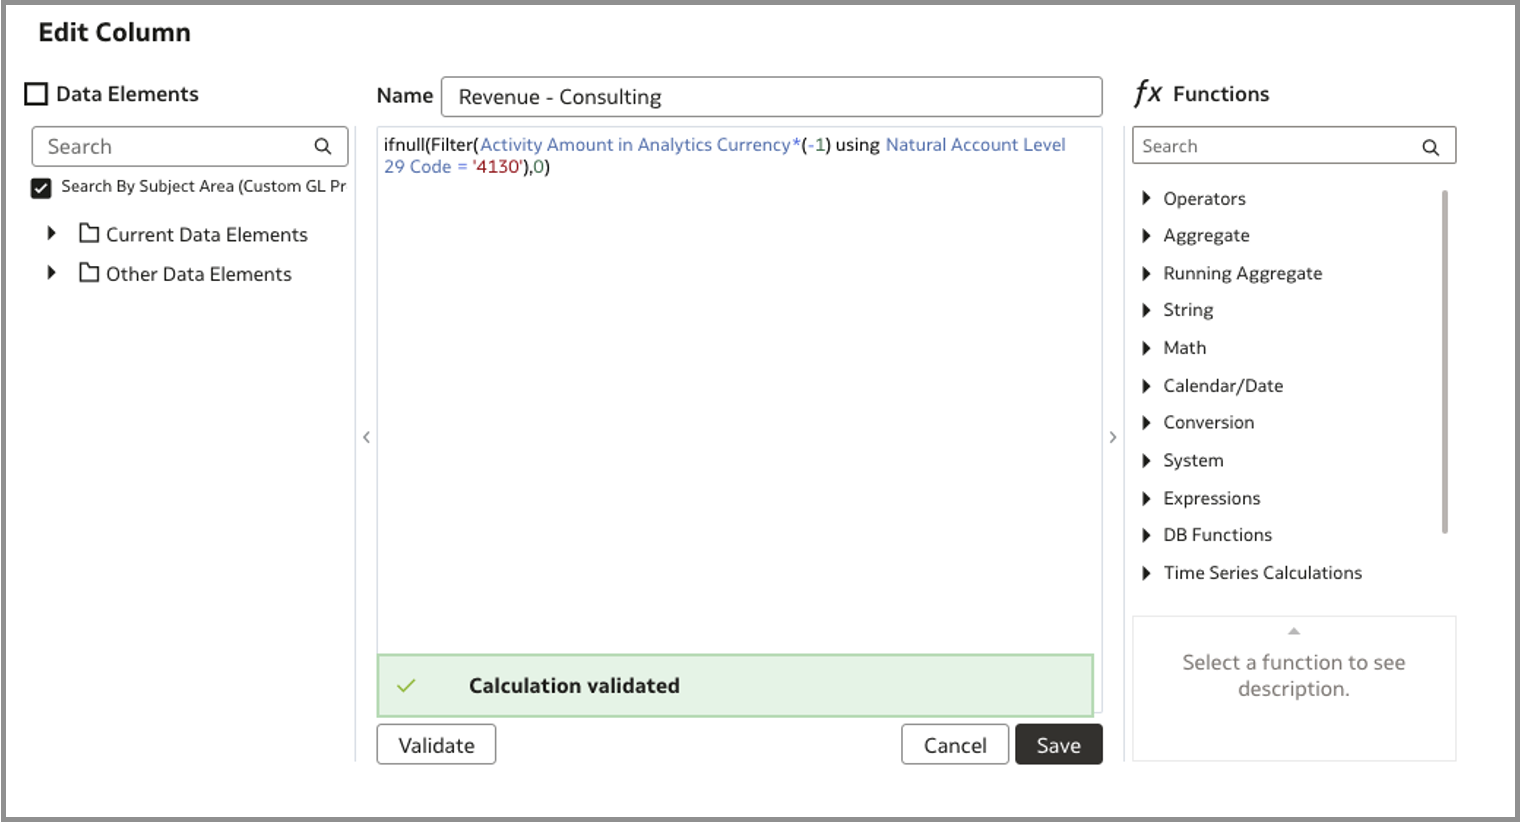
Task: Click the column Name input field
Action: 771,97
